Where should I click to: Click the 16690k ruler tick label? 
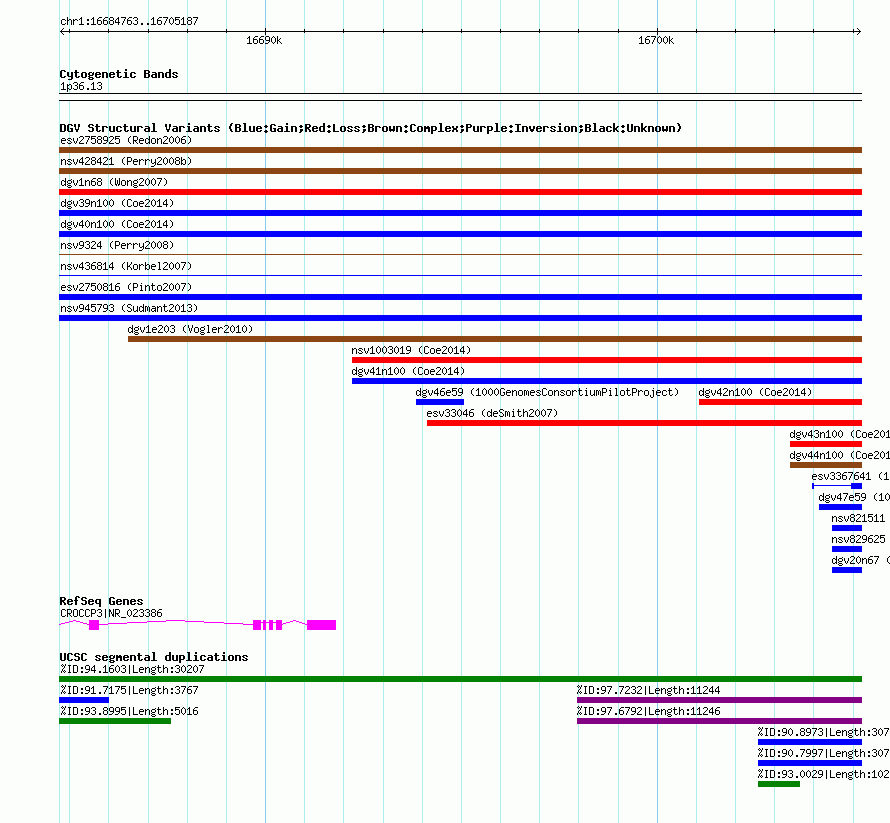[x=264, y=40]
